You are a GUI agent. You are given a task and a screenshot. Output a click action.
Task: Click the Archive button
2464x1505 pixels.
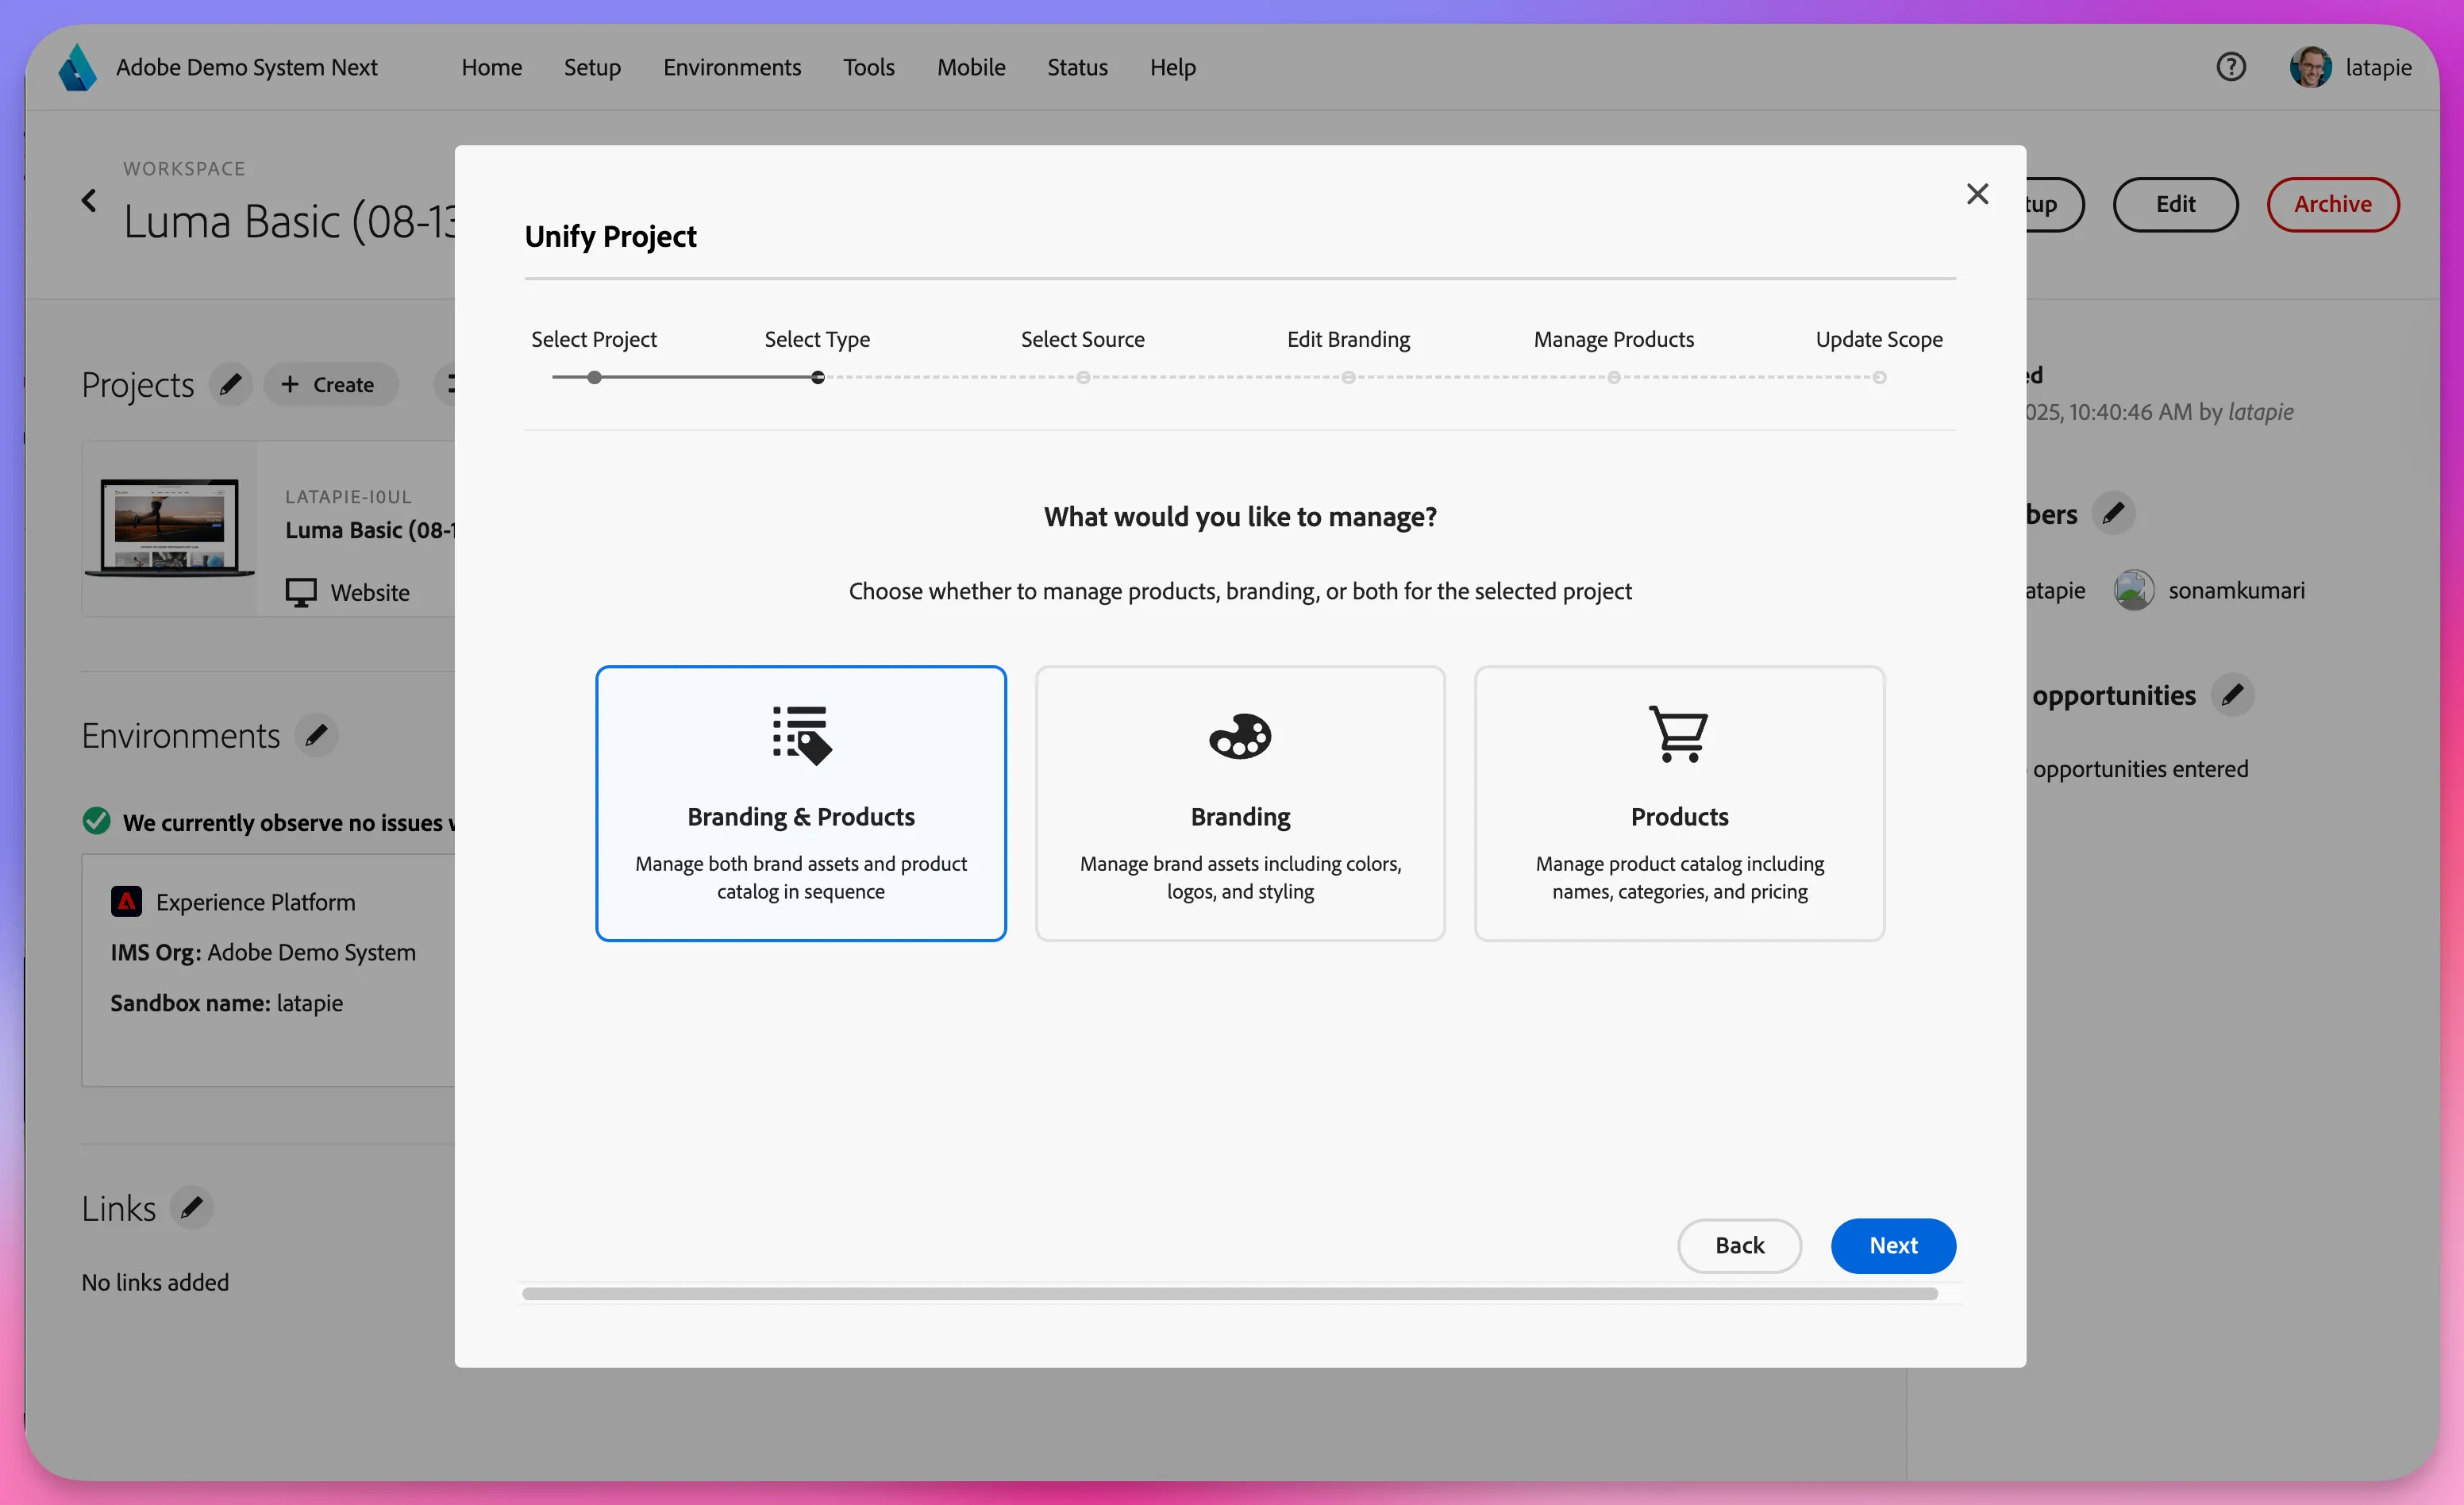click(2332, 204)
